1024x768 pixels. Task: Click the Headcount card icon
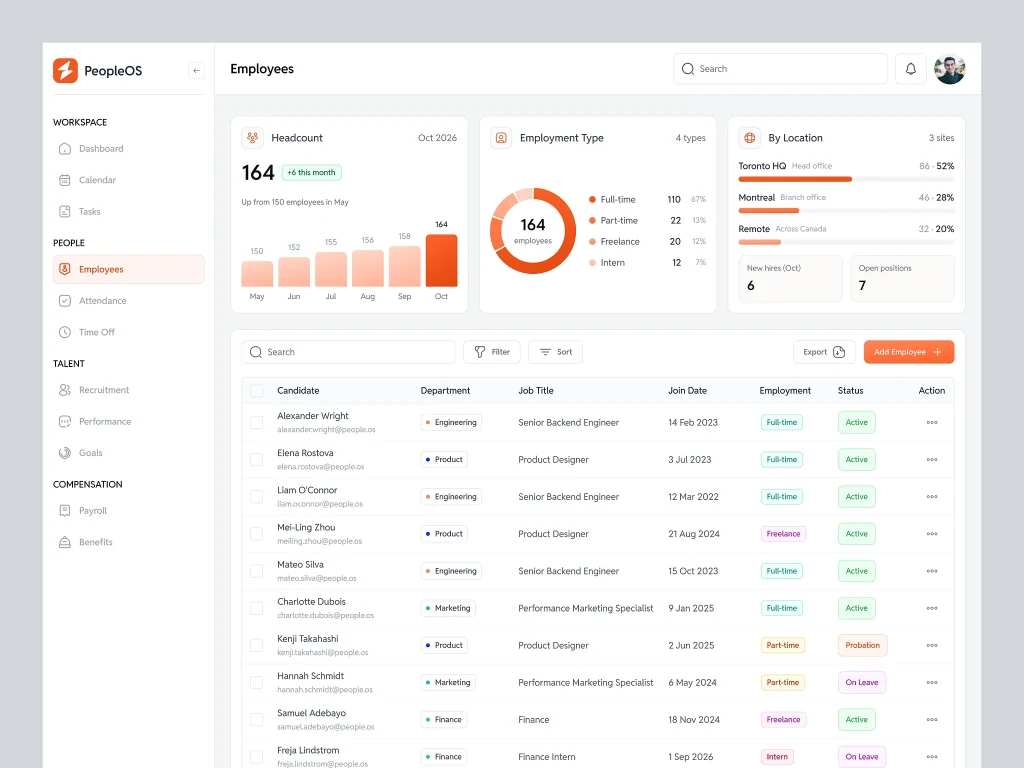253,138
